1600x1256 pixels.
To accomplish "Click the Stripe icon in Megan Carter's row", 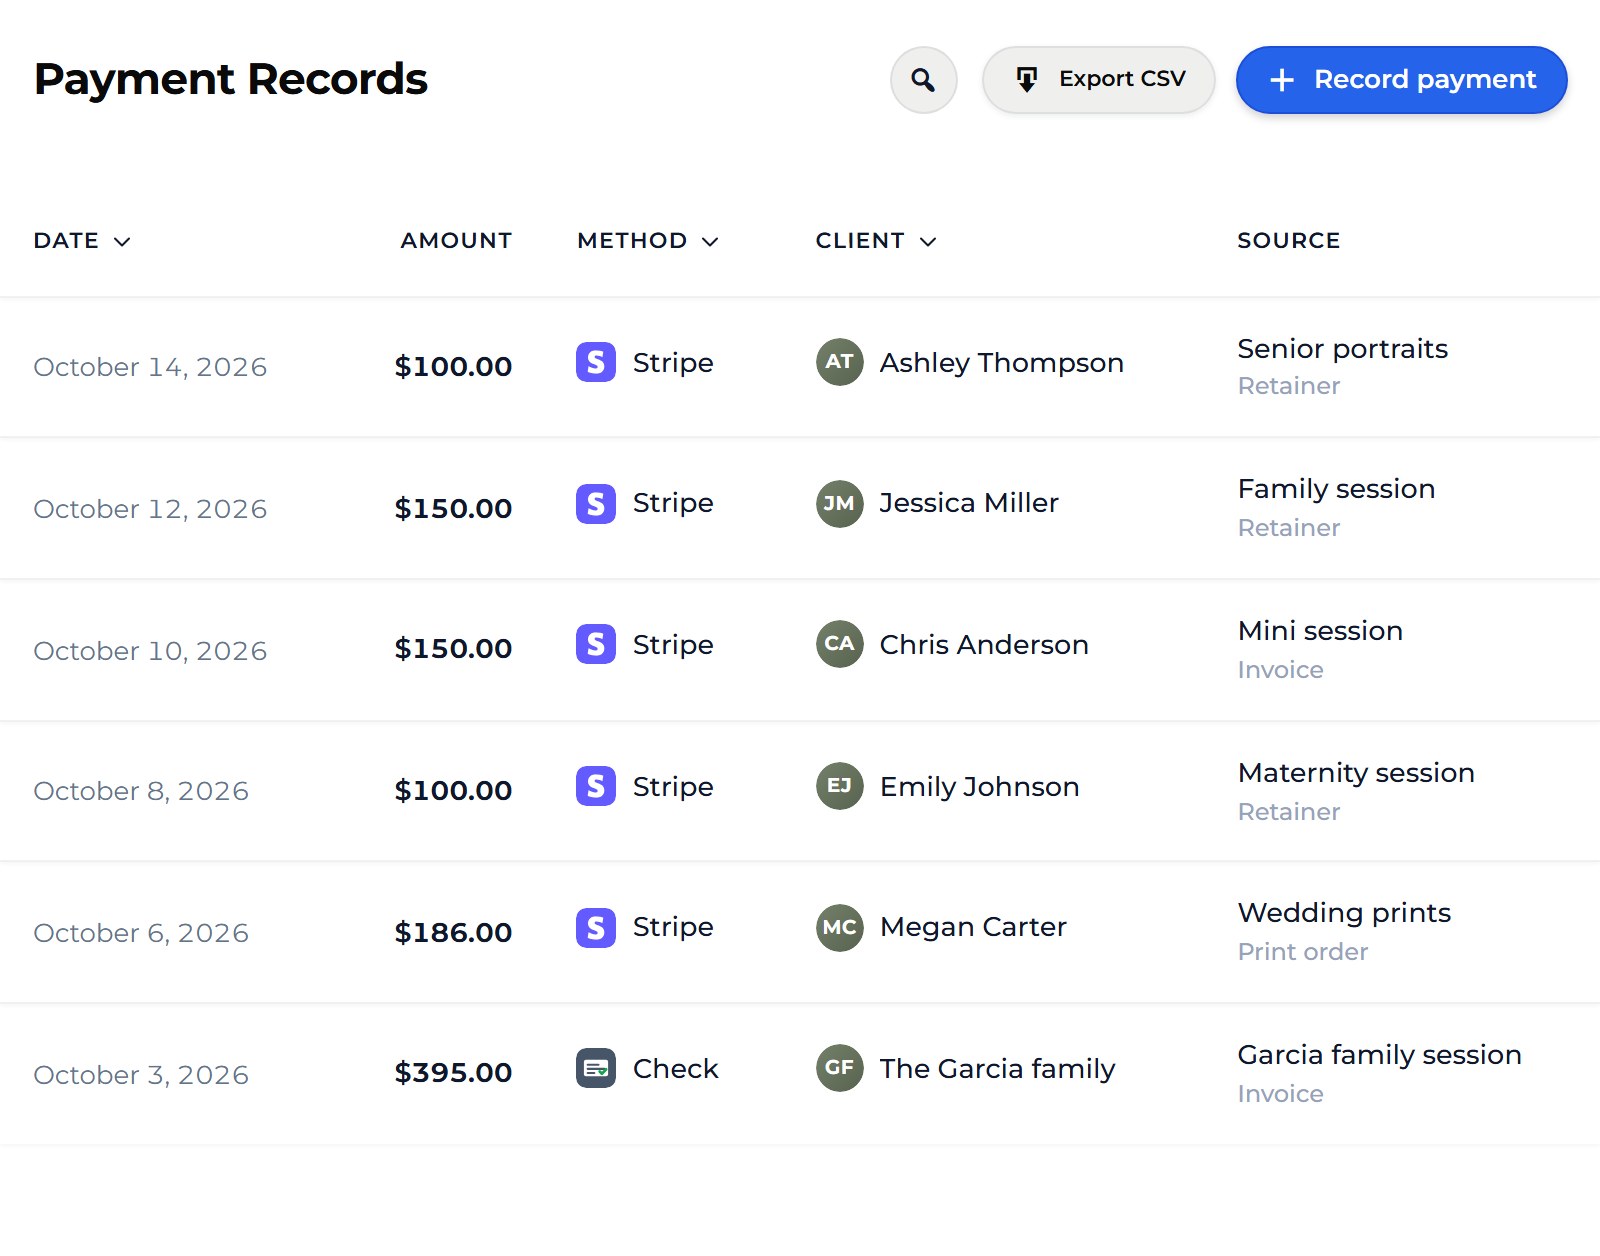I will coord(596,927).
